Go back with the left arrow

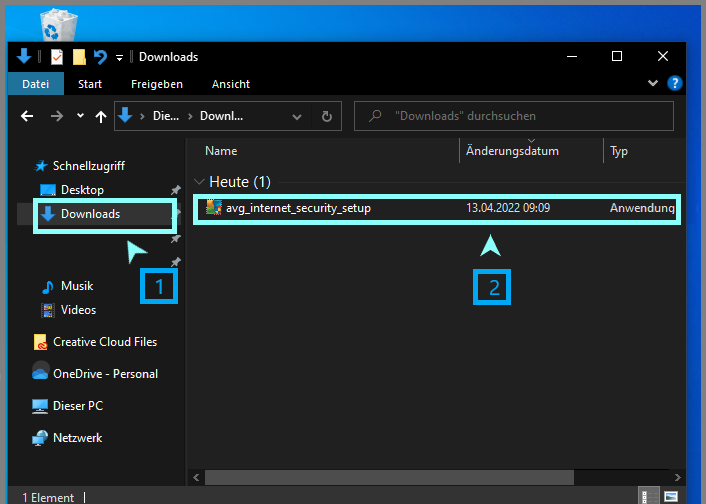[x=27, y=116]
